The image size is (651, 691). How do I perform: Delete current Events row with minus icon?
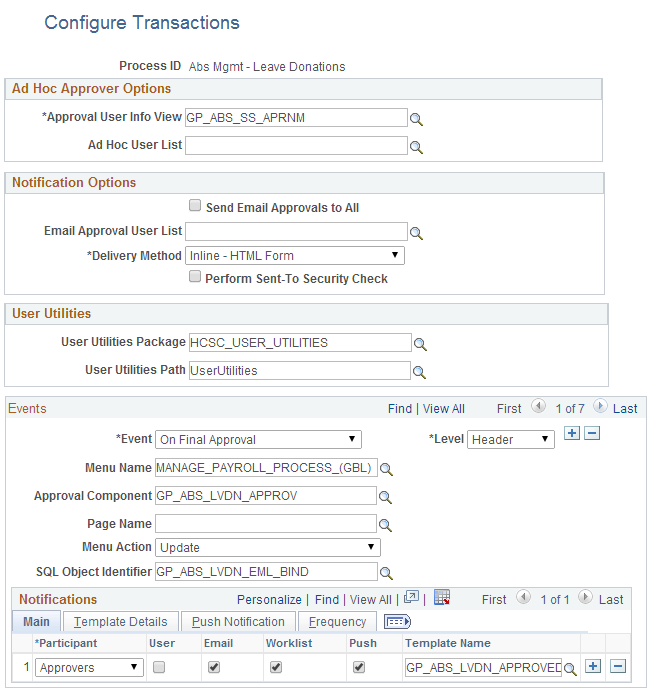point(592,433)
